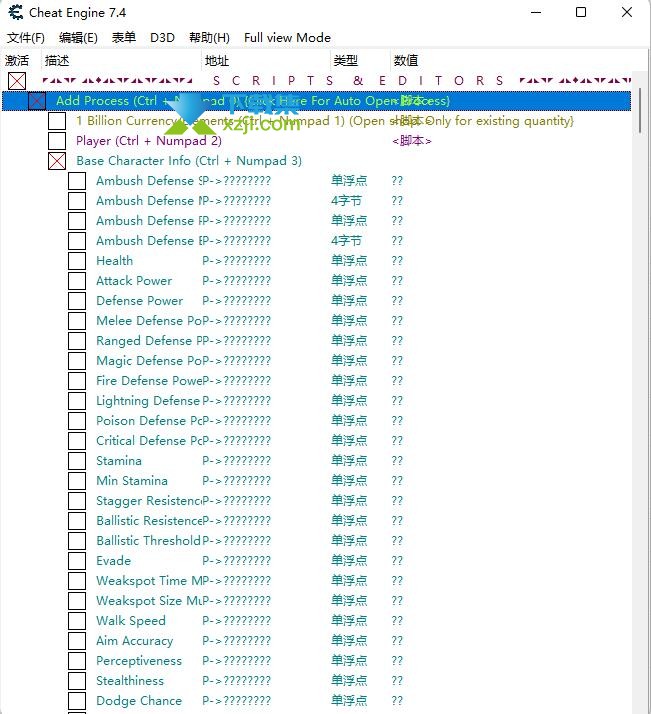This screenshot has height=714, width=651.
Task: Minimize the Cheat Engine window
Action: pyautogui.click(x=536, y=12)
